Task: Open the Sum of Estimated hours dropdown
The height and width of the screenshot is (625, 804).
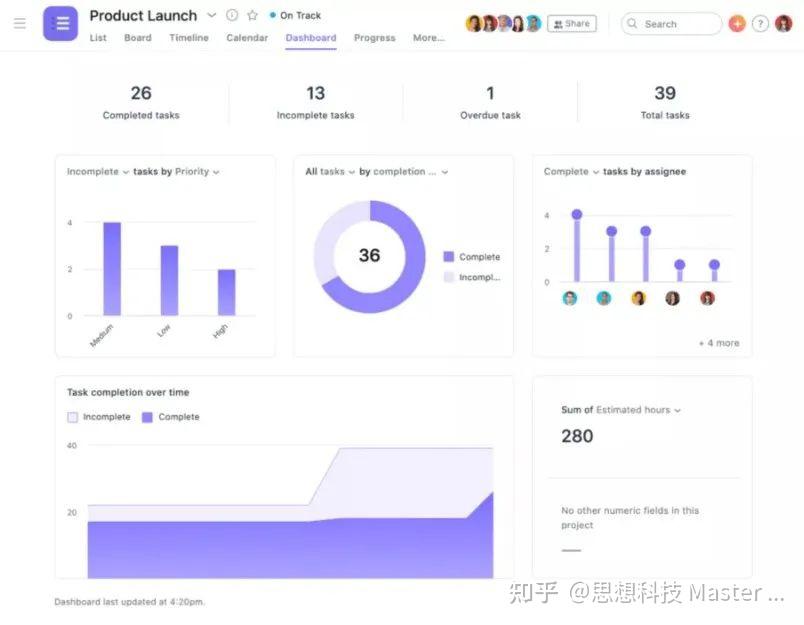Action: click(x=675, y=409)
